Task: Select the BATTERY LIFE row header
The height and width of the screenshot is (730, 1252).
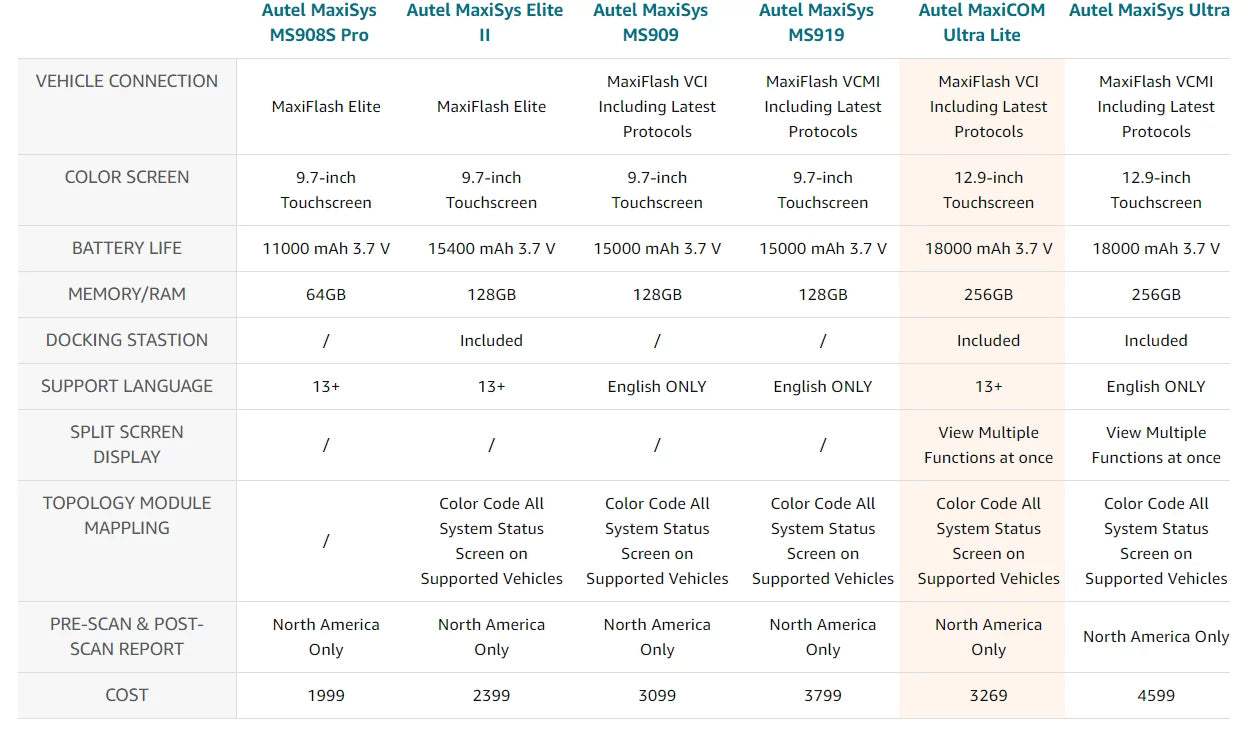Action: click(x=127, y=248)
